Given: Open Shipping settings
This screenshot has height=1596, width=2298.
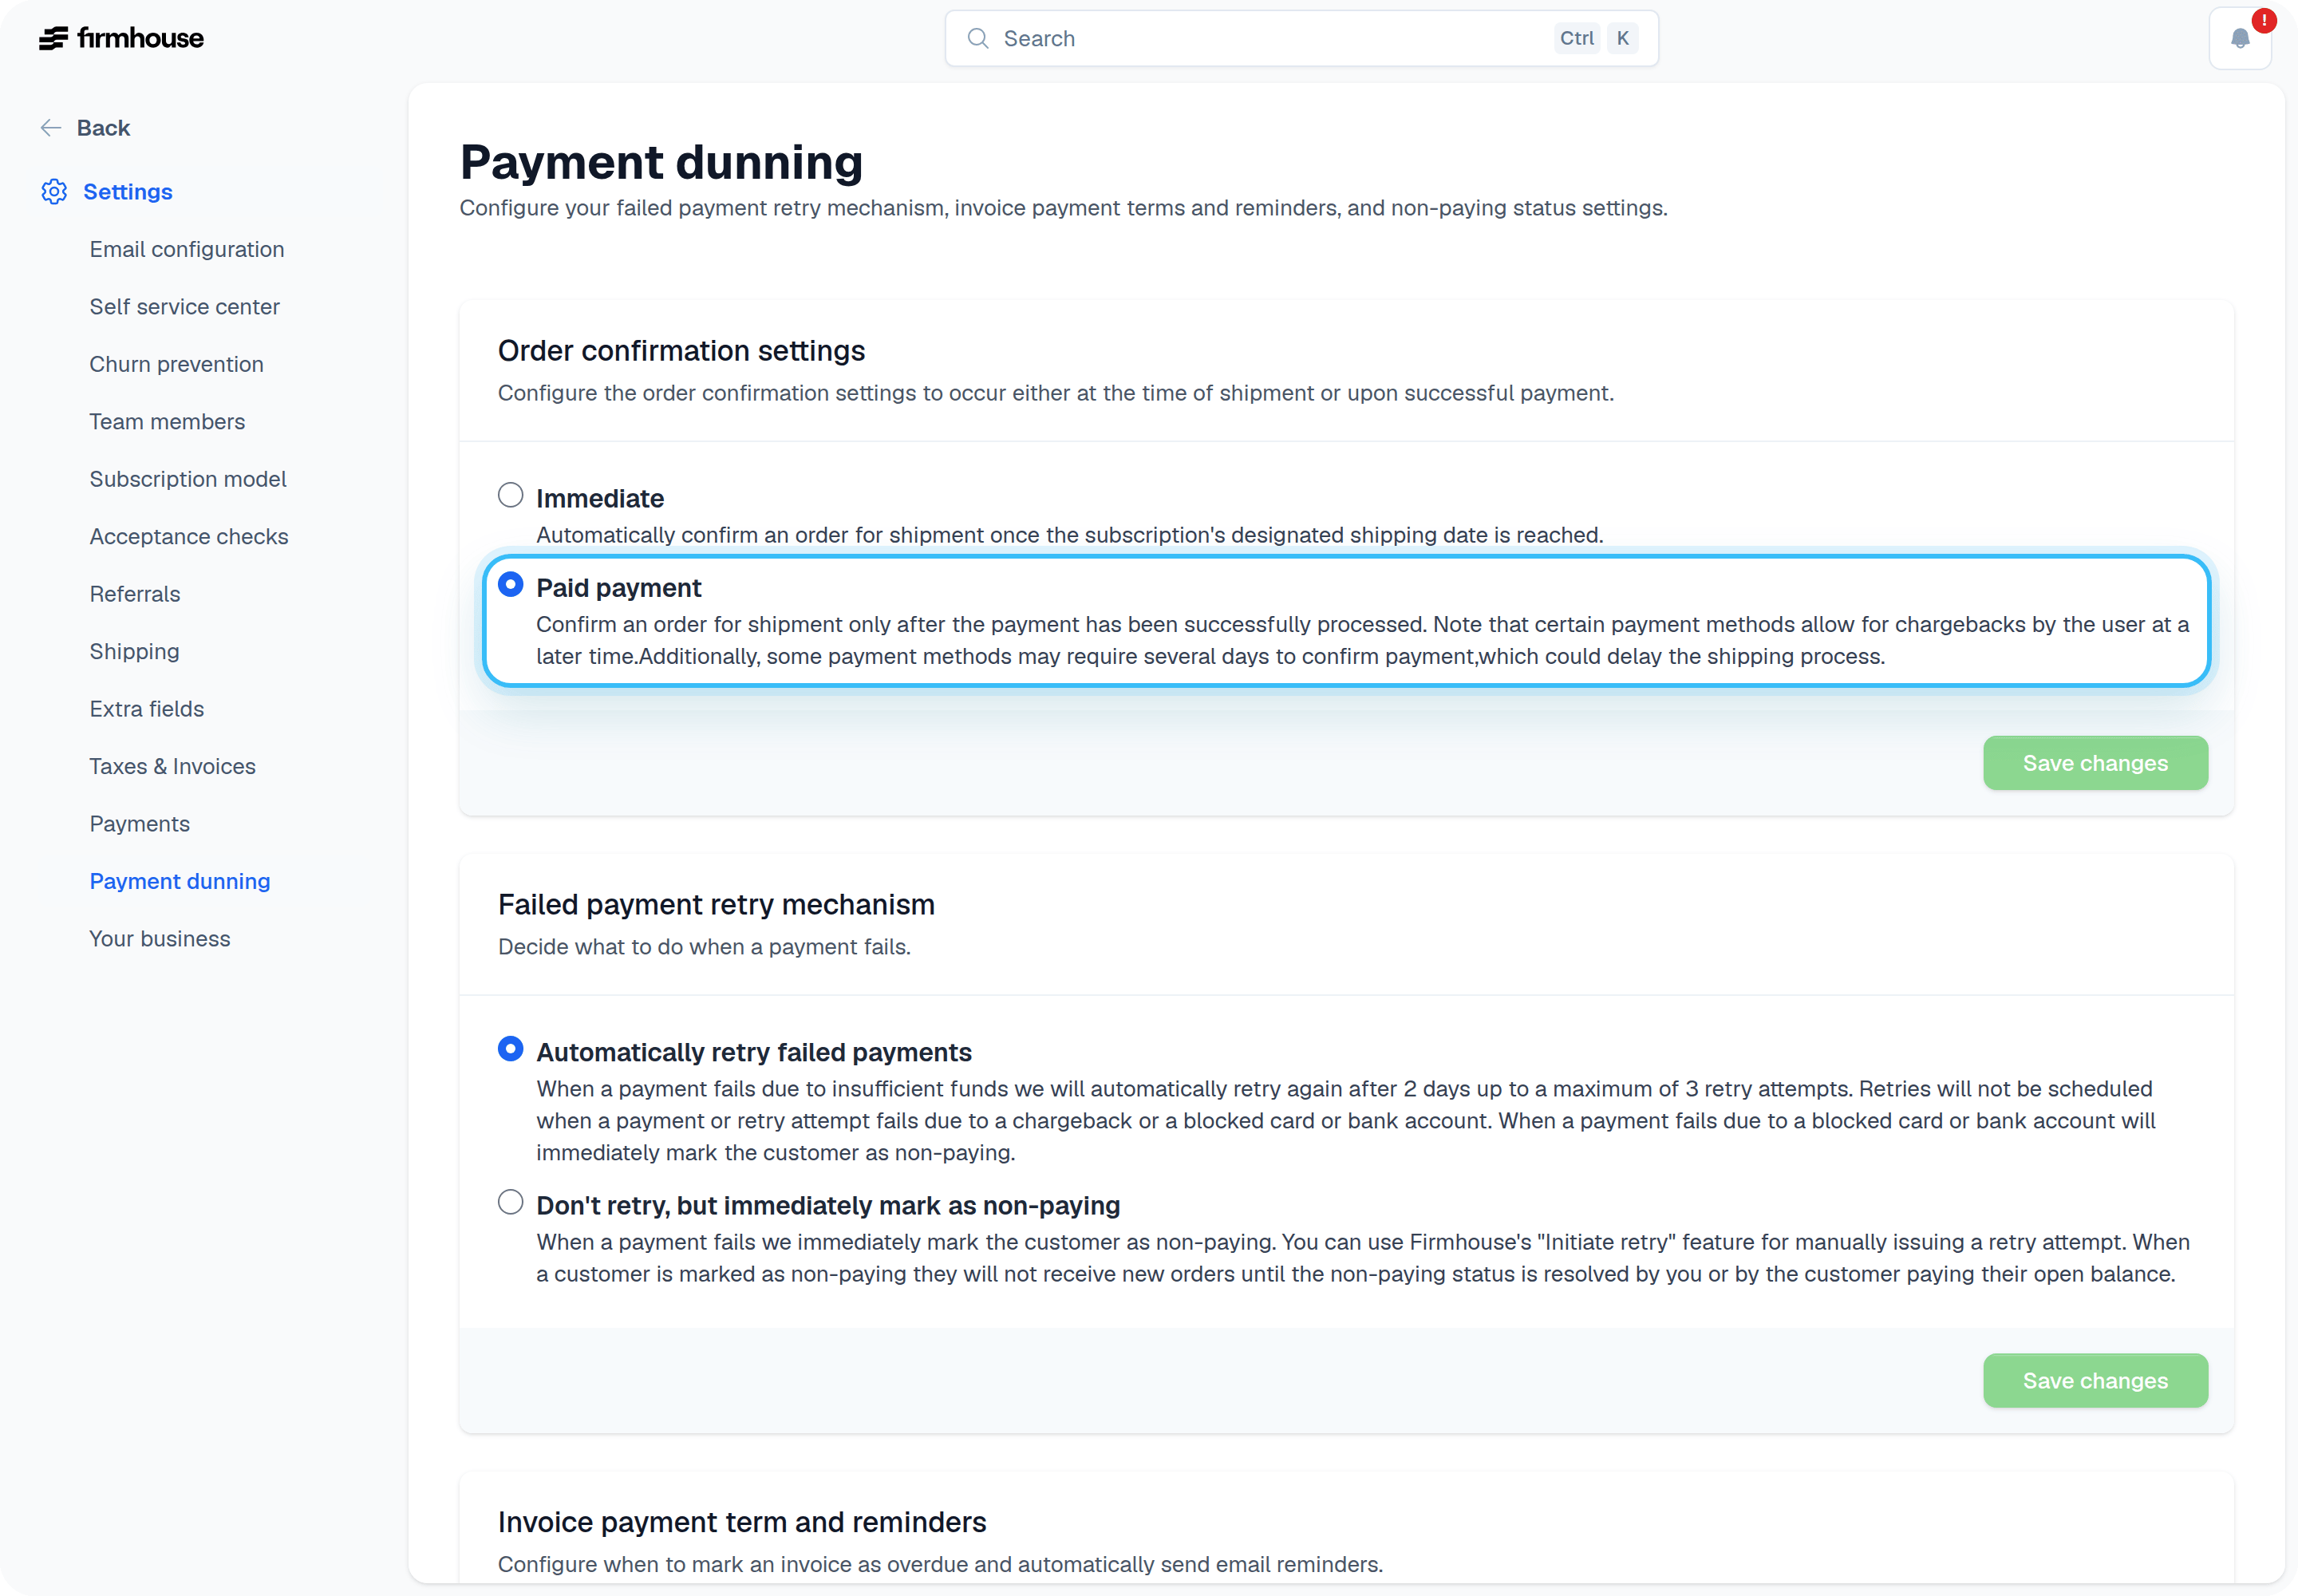Looking at the screenshot, I should [x=134, y=651].
